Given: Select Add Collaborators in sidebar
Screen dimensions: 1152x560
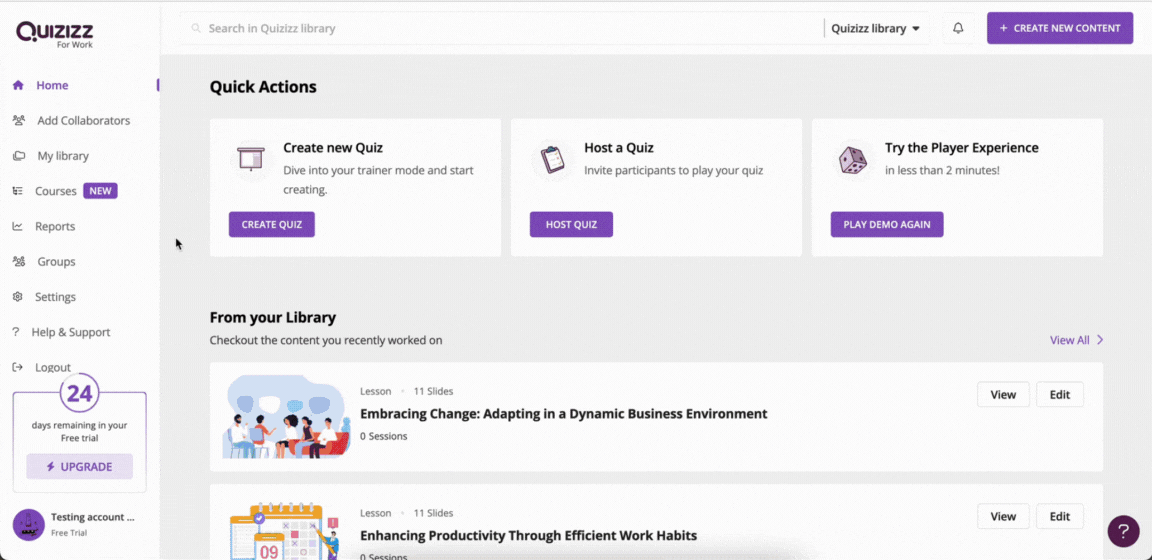Looking at the screenshot, I should pos(71,121).
